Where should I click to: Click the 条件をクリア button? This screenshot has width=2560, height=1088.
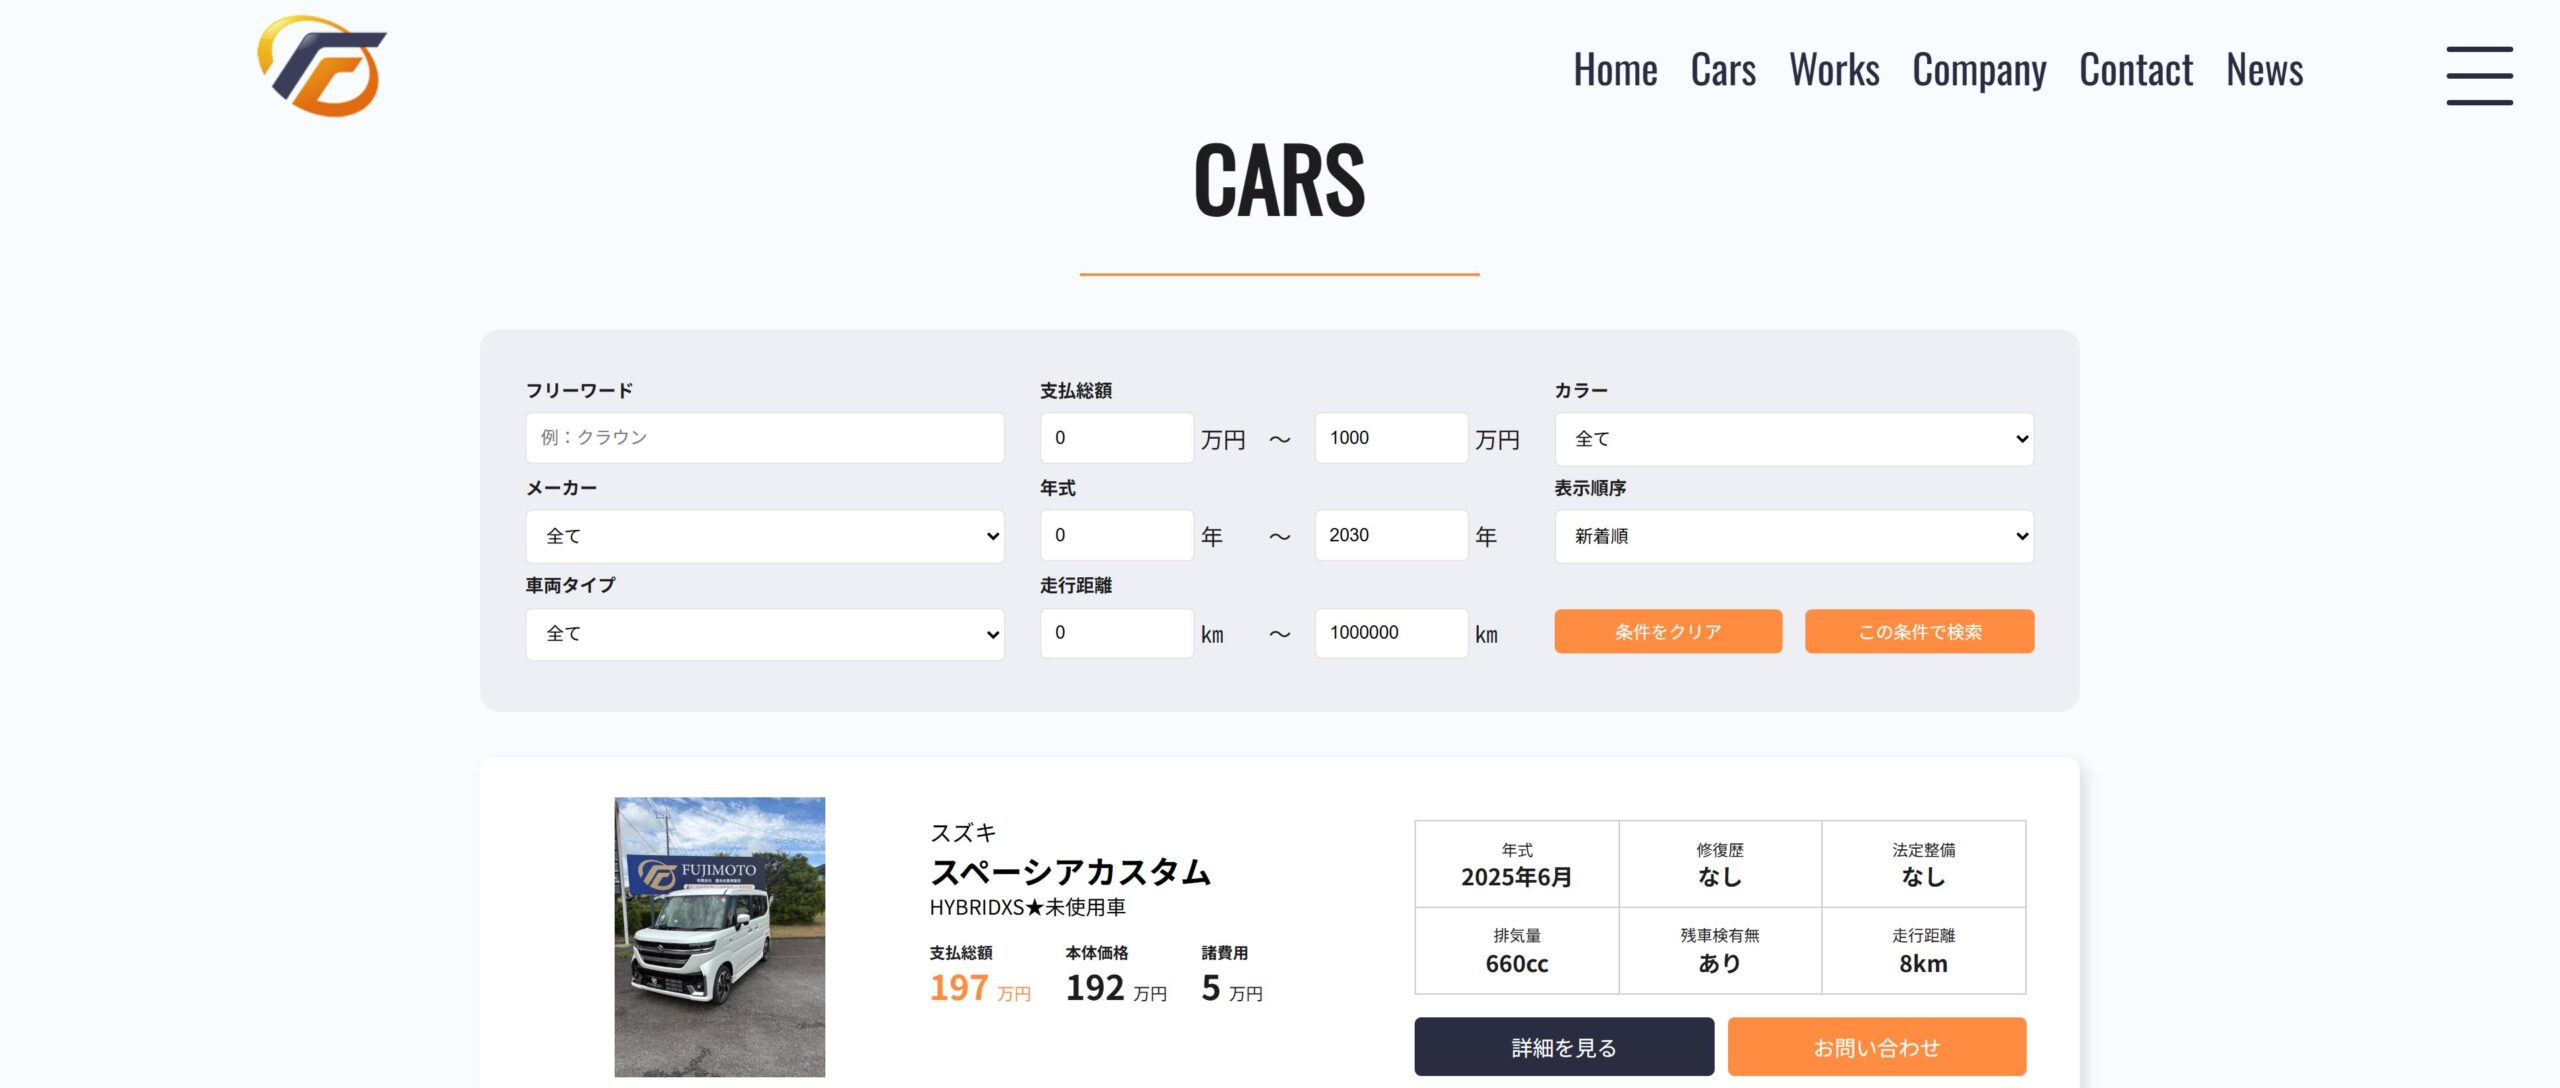click(1668, 631)
